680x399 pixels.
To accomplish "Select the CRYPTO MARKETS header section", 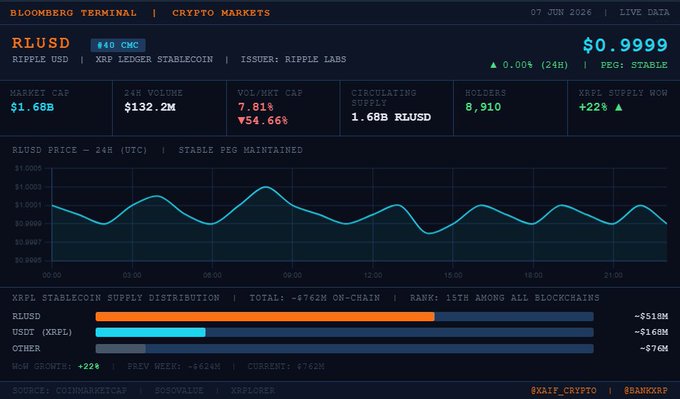I will (x=221, y=13).
